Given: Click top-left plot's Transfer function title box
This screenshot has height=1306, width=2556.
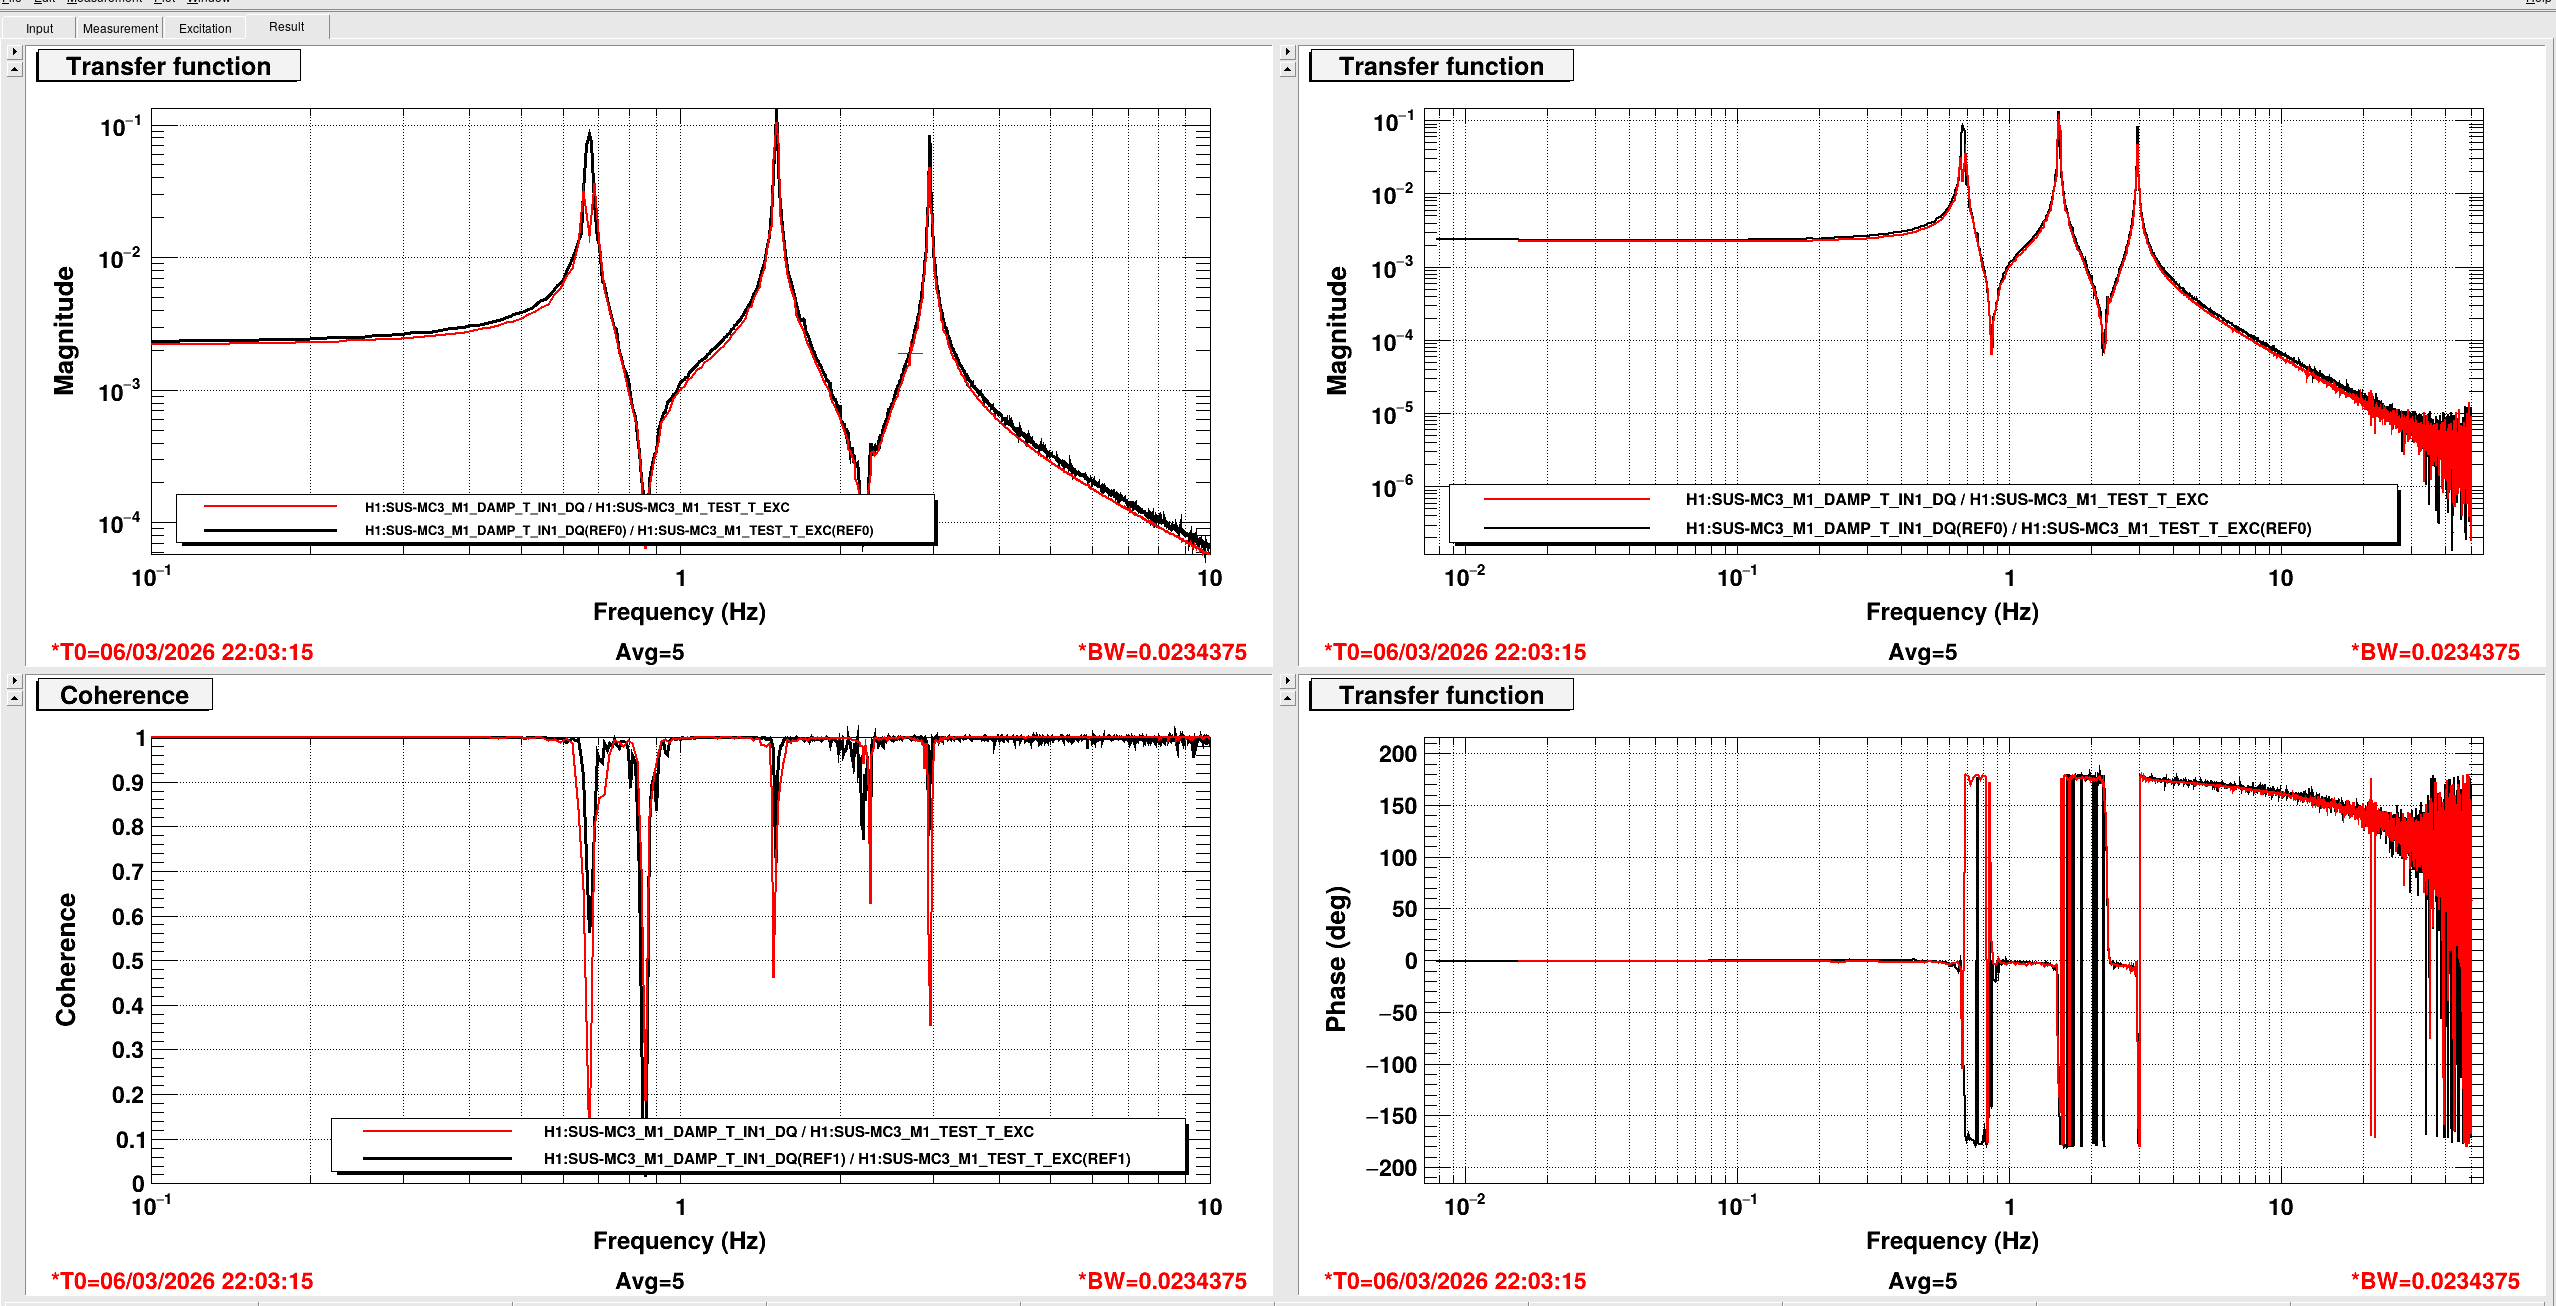Looking at the screenshot, I should 168,66.
